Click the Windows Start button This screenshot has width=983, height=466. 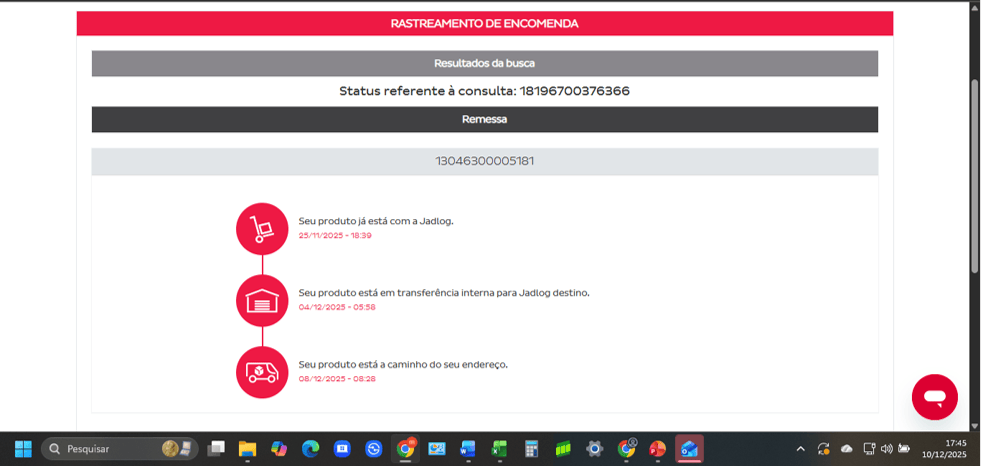click(x=23, y=449)
